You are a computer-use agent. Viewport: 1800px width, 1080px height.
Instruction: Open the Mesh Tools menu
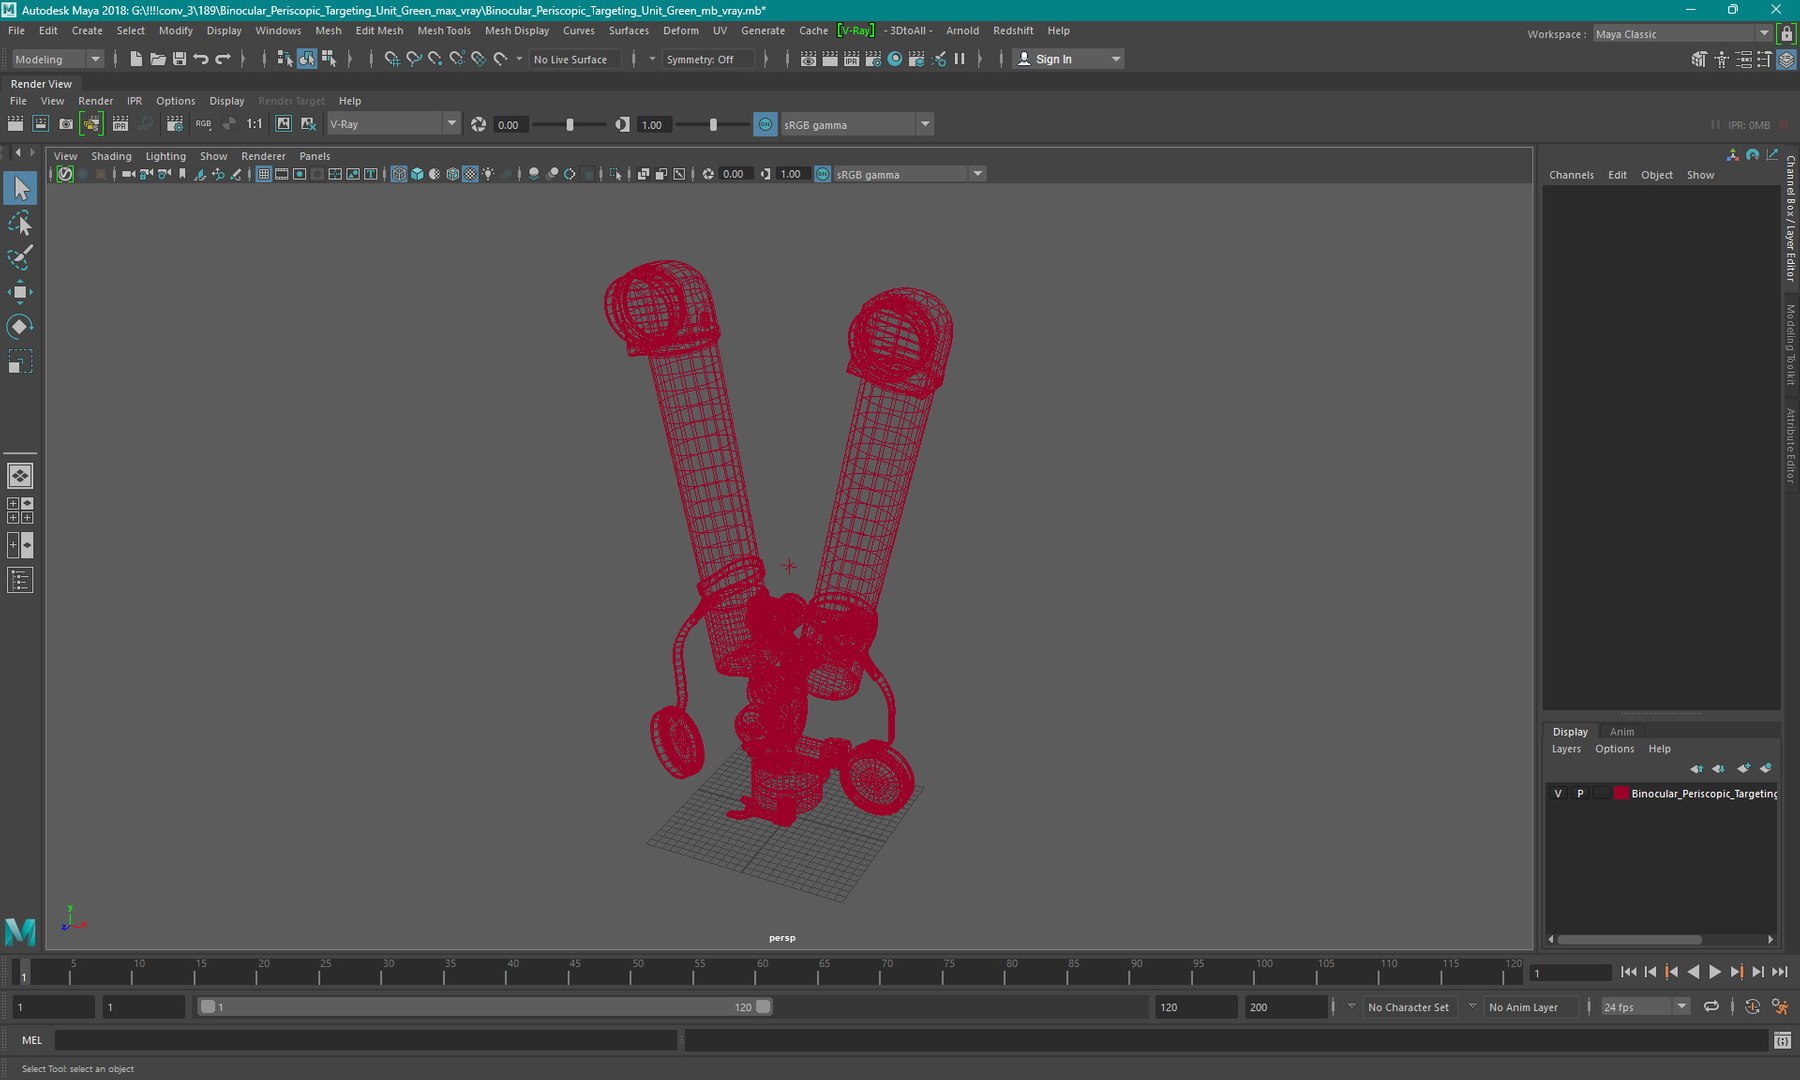point(444,31)
